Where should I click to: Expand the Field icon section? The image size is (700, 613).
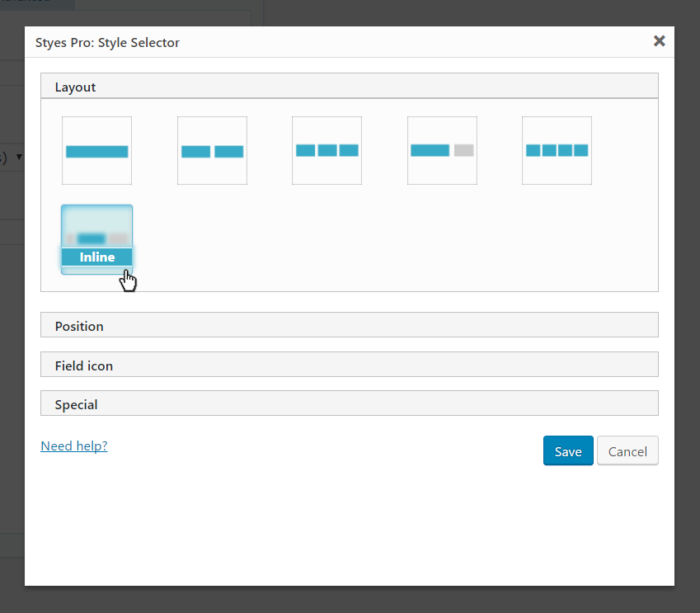click(x=349, y=364)
